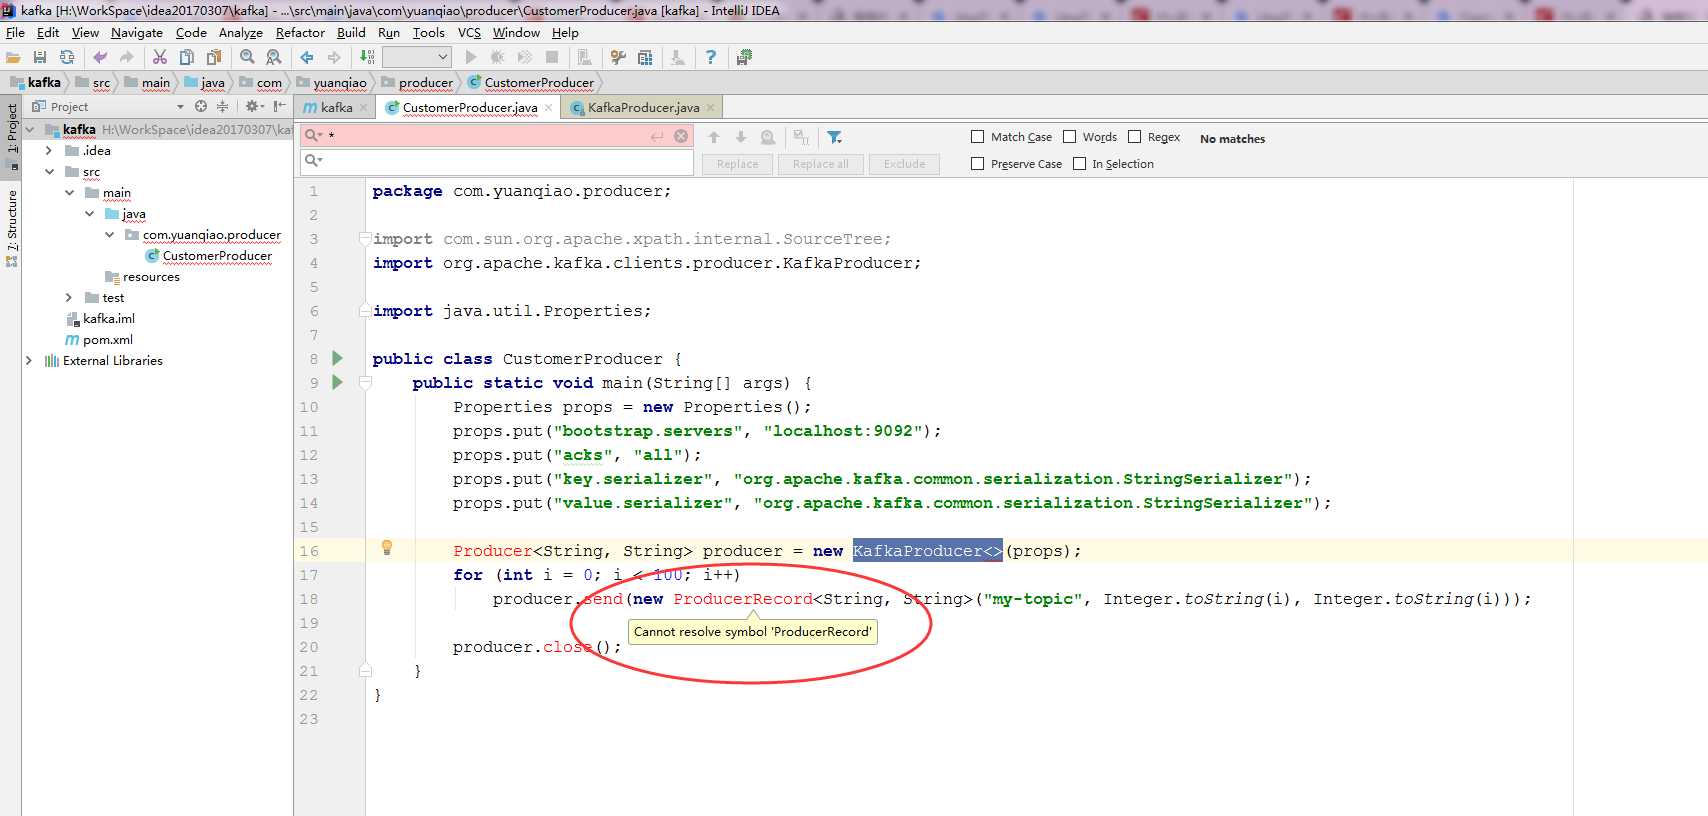
Task: Switch to the kafka pom tab
Action: [x=336, y=107]
